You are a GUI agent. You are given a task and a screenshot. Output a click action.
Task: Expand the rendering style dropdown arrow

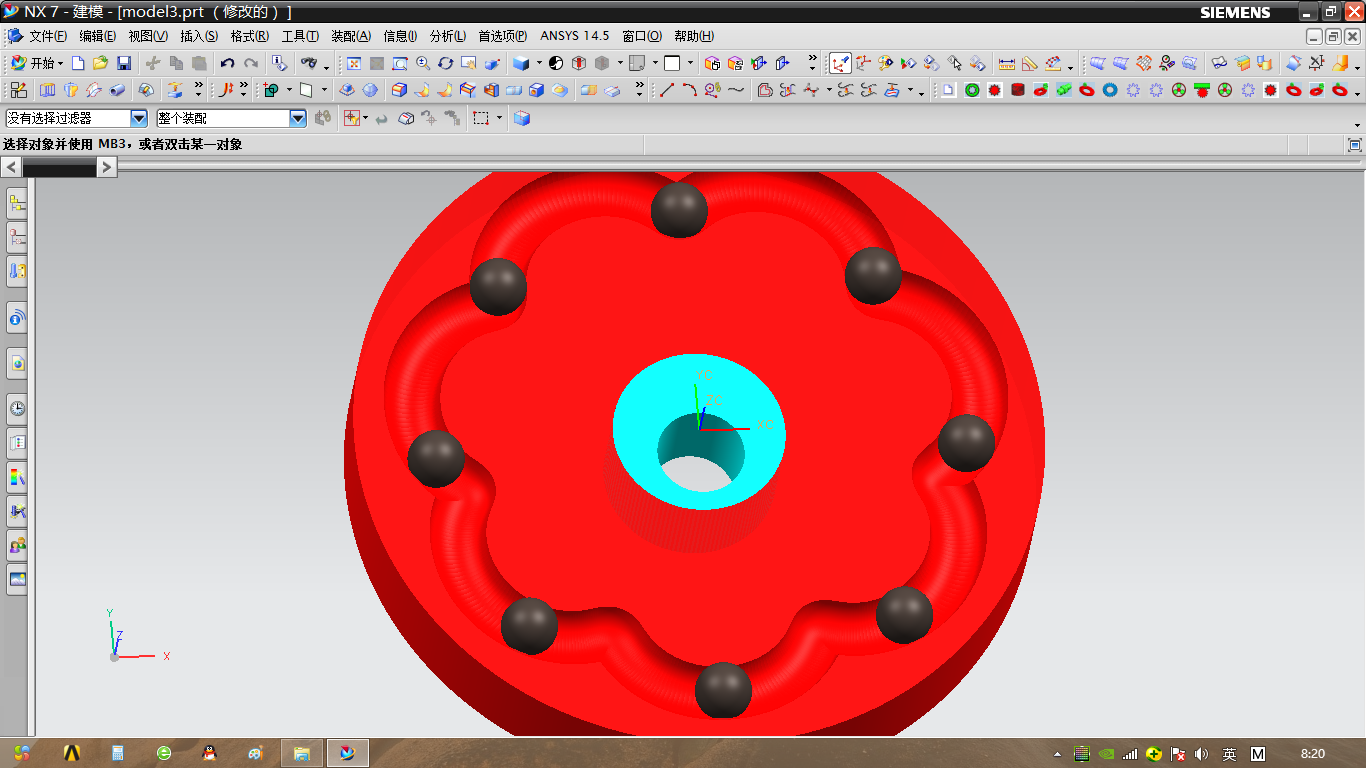[x=539, y=63]
